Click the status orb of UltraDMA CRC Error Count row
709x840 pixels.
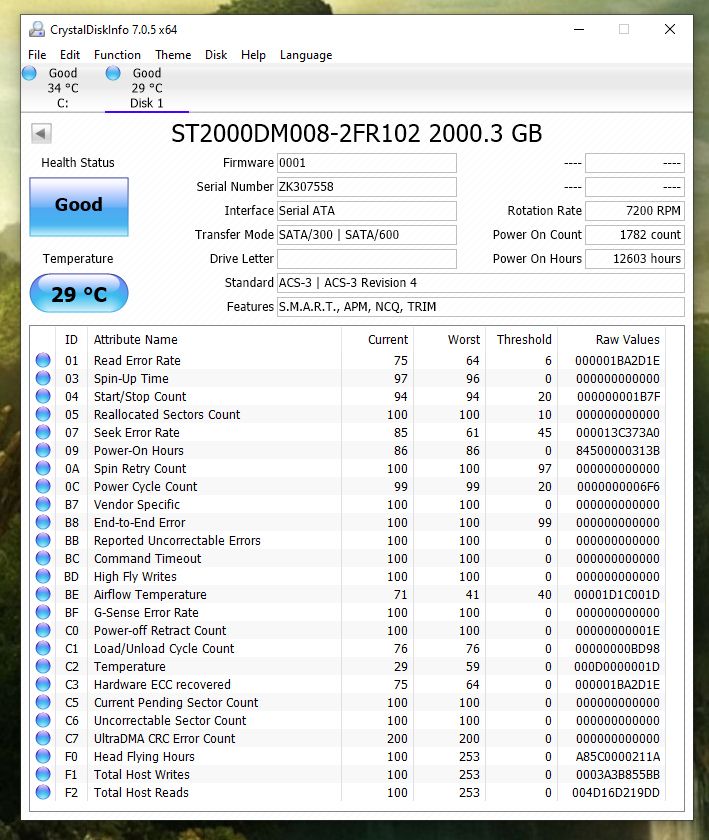click(43, 738)
